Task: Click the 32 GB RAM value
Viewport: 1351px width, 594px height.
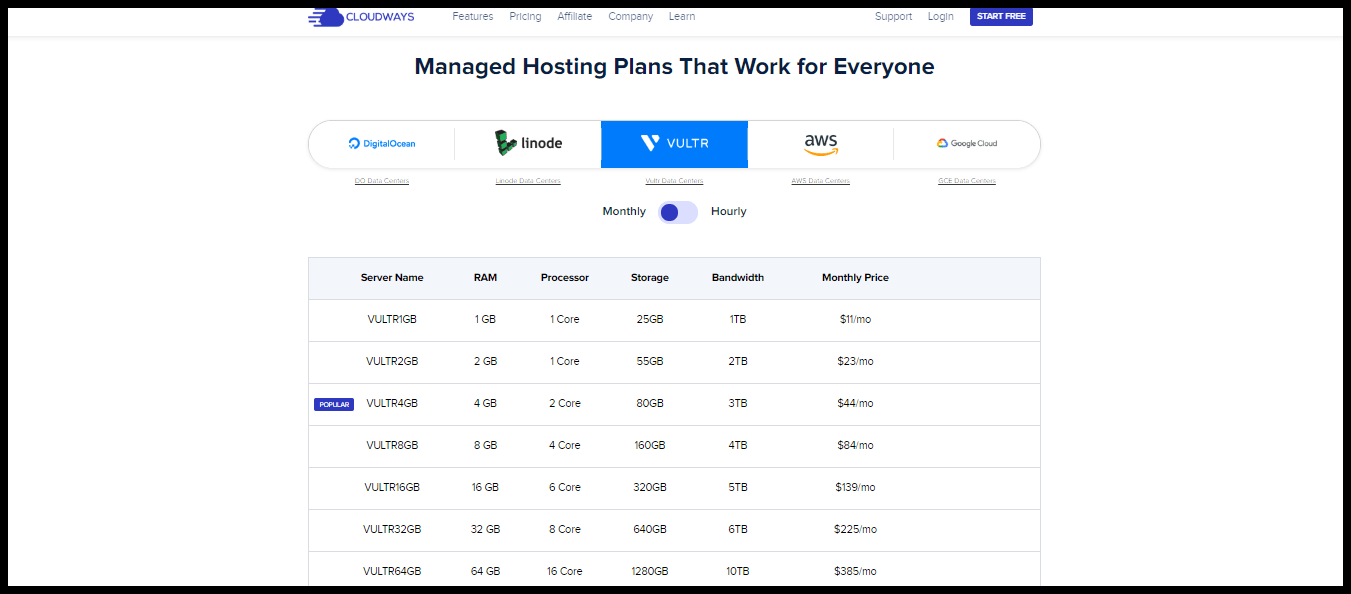Action: click(485, 530)
